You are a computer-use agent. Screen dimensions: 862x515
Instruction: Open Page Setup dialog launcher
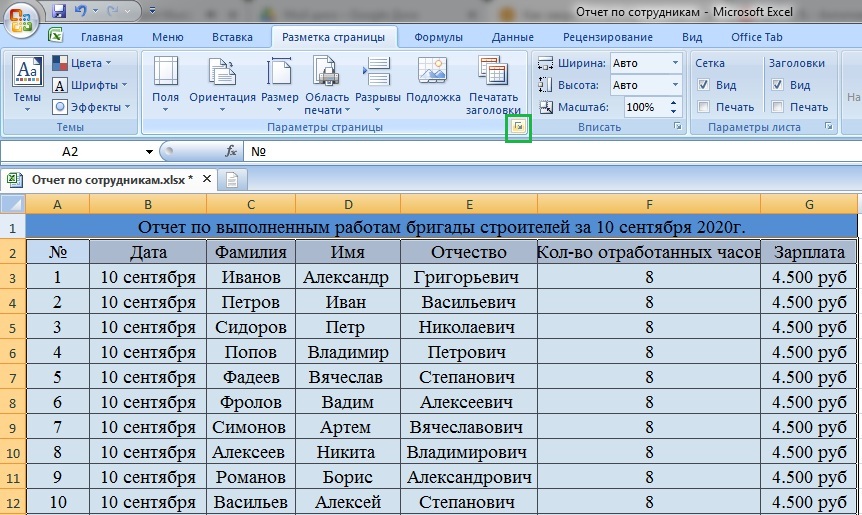[x=518, y=128]
